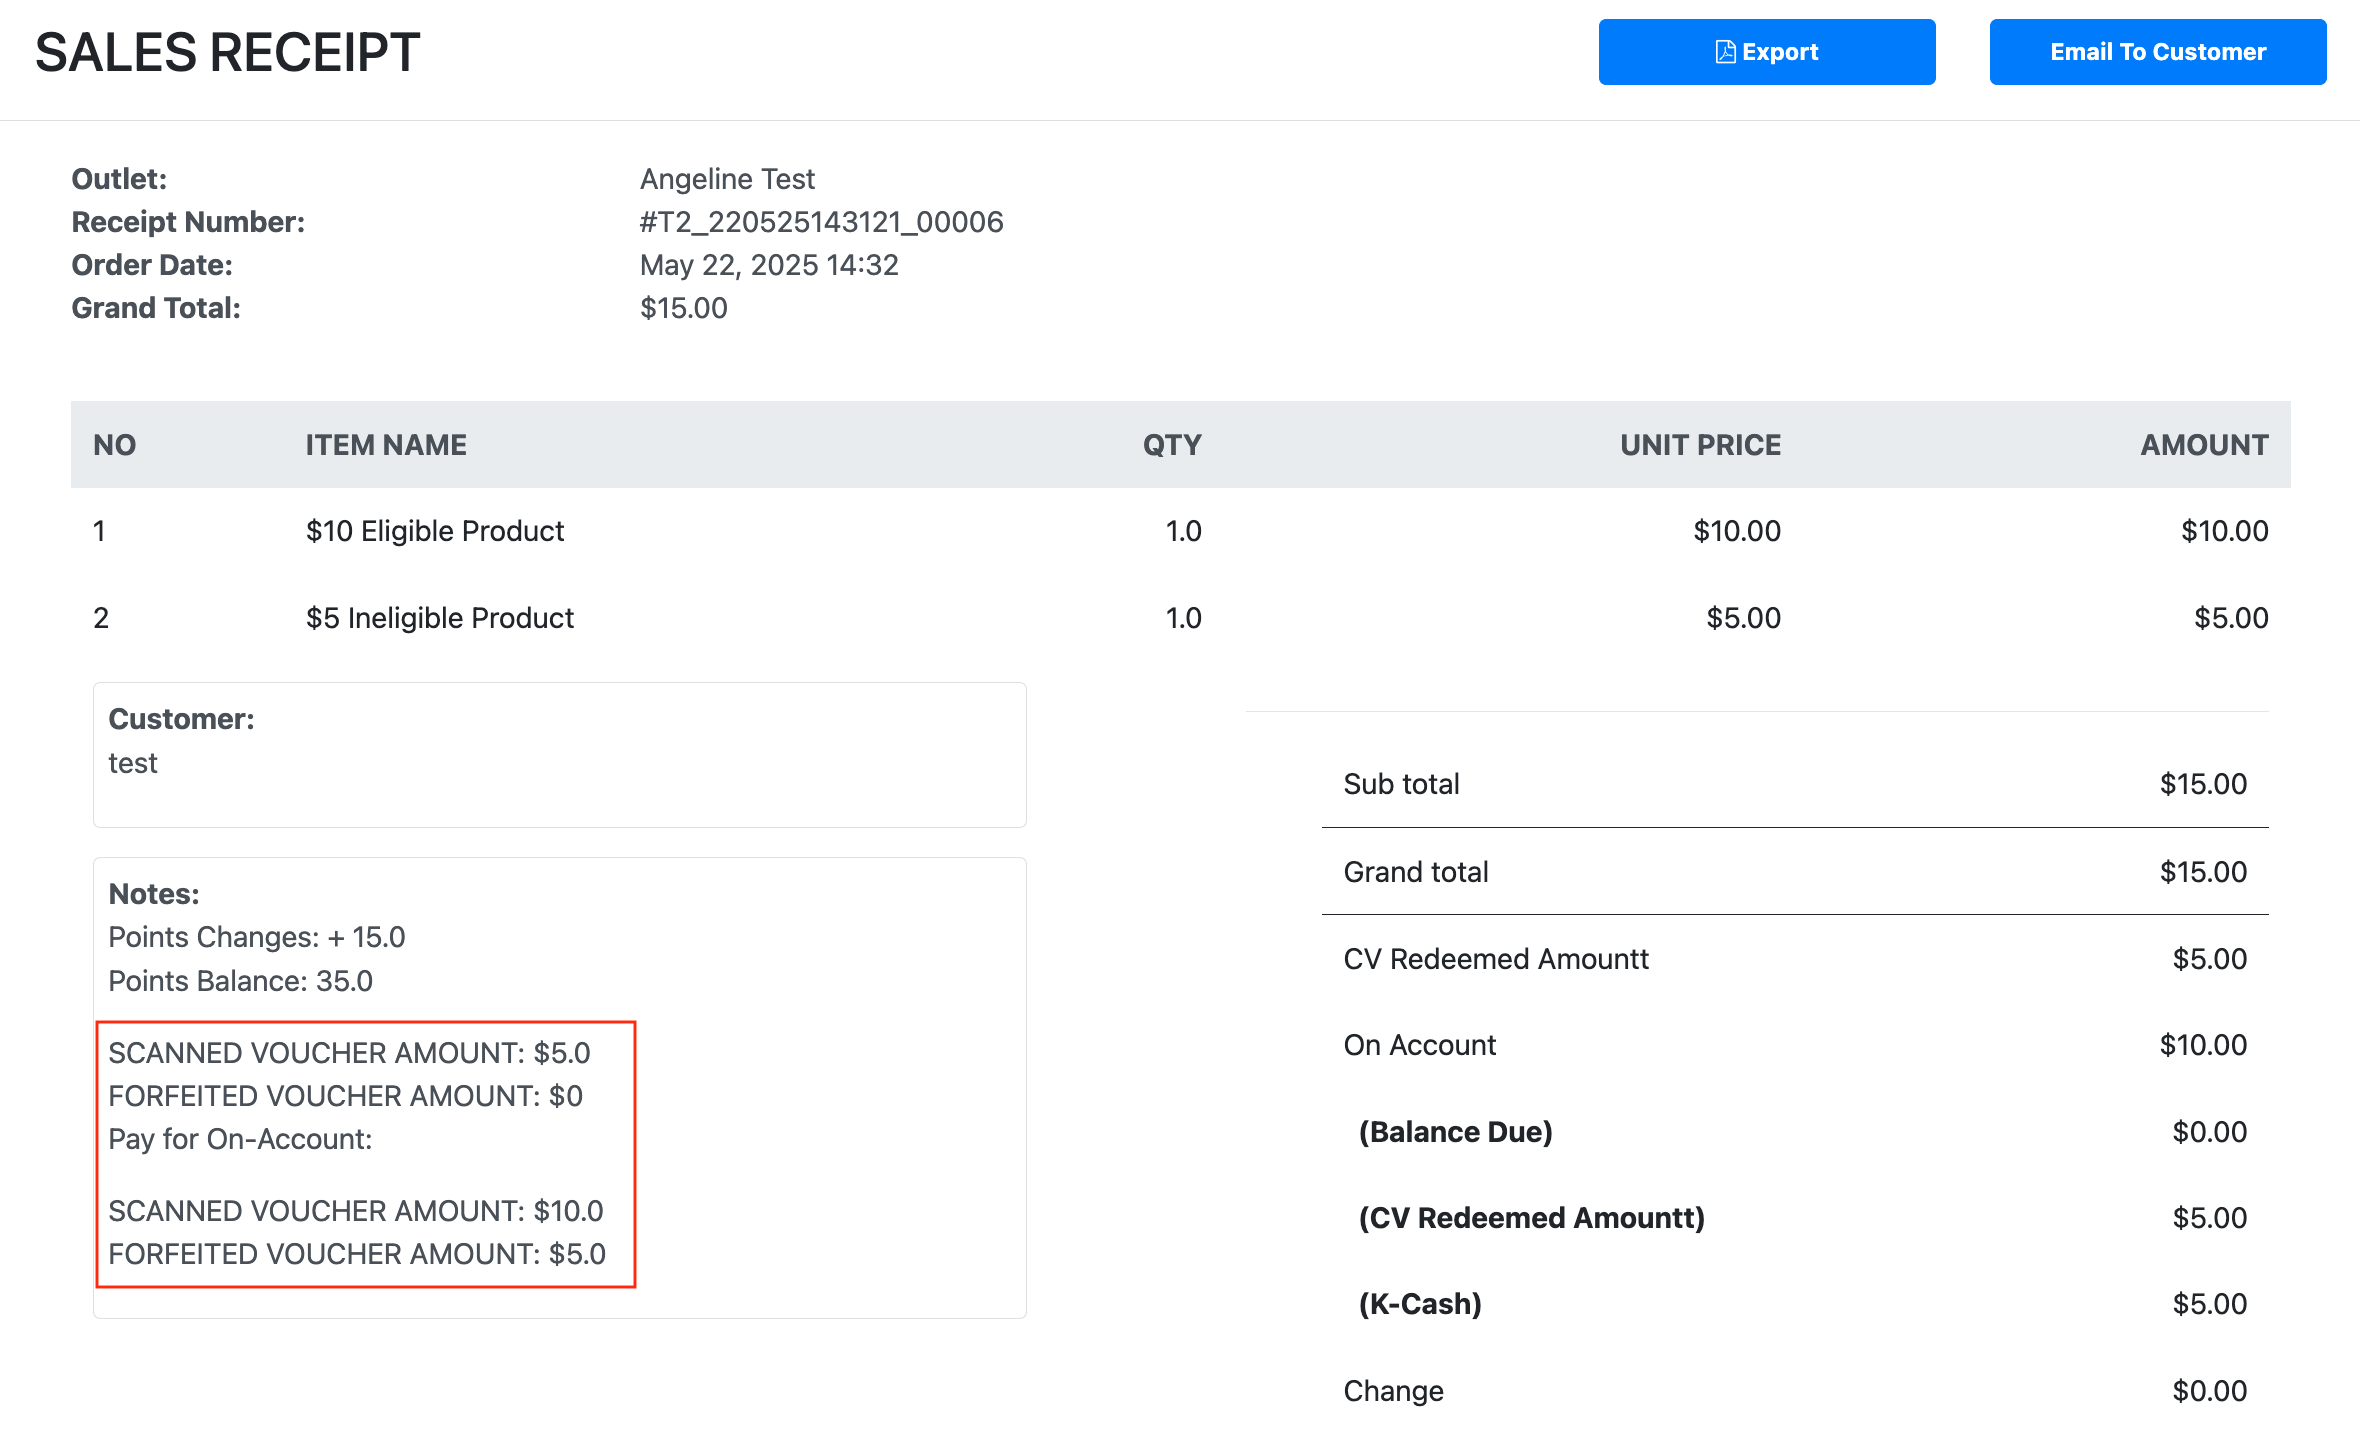The height and width of the screenshot is (1432, 2360).
Task: Click the UNIT PRICE column header
Action: coord(1700,445)
